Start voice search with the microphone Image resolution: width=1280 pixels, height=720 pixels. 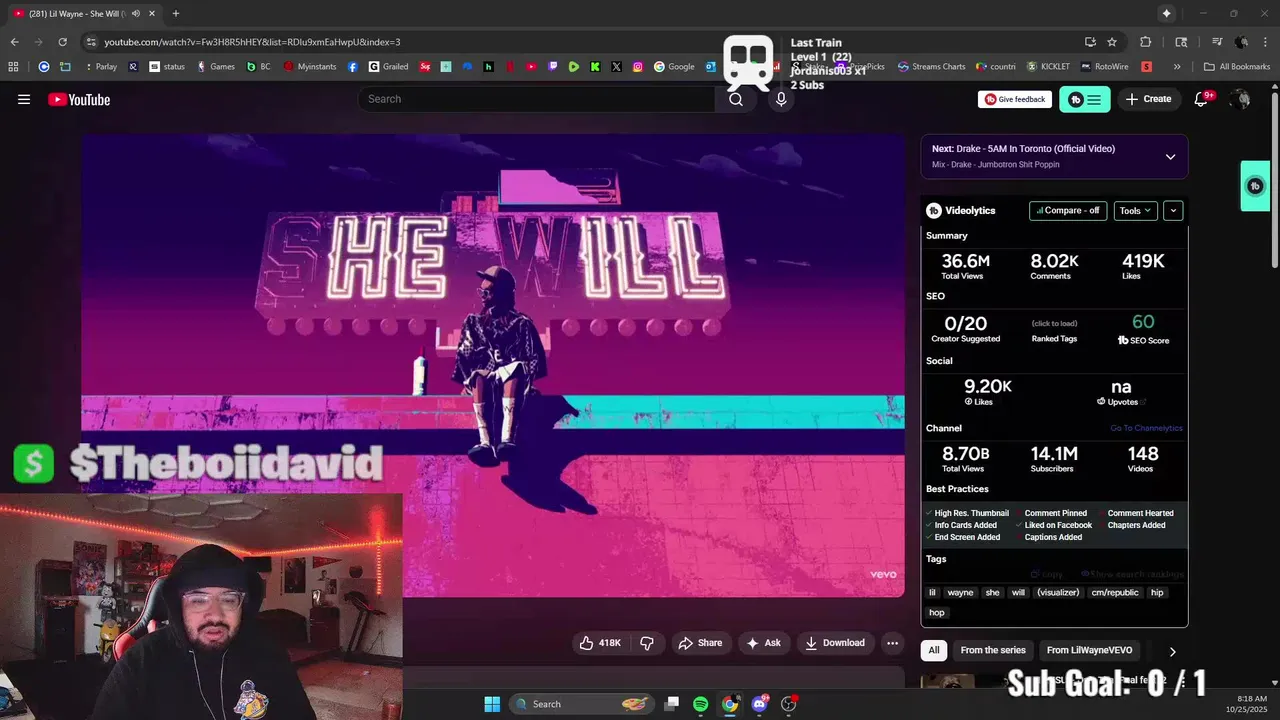click(x=781, y=99)
